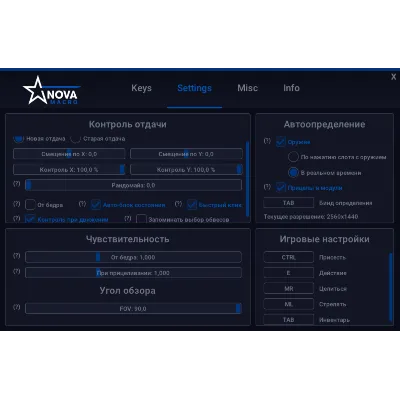Click MR key bind for Целиться
This screenshot has width=400, height=400.
pyautogui.click(x=289, y=288)
